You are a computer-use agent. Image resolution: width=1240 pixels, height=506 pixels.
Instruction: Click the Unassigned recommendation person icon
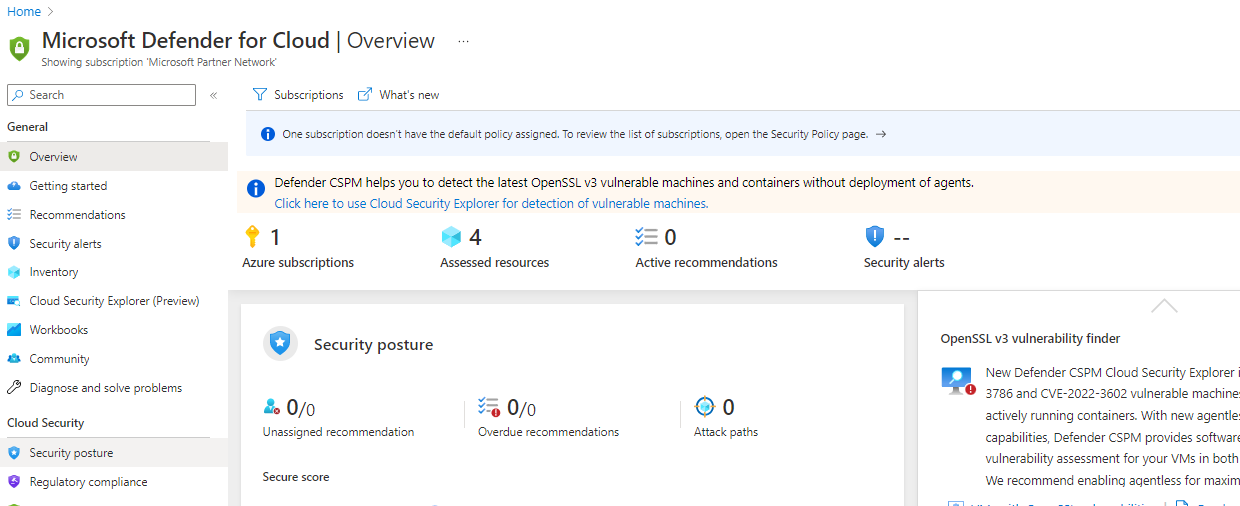pos(272,406)
